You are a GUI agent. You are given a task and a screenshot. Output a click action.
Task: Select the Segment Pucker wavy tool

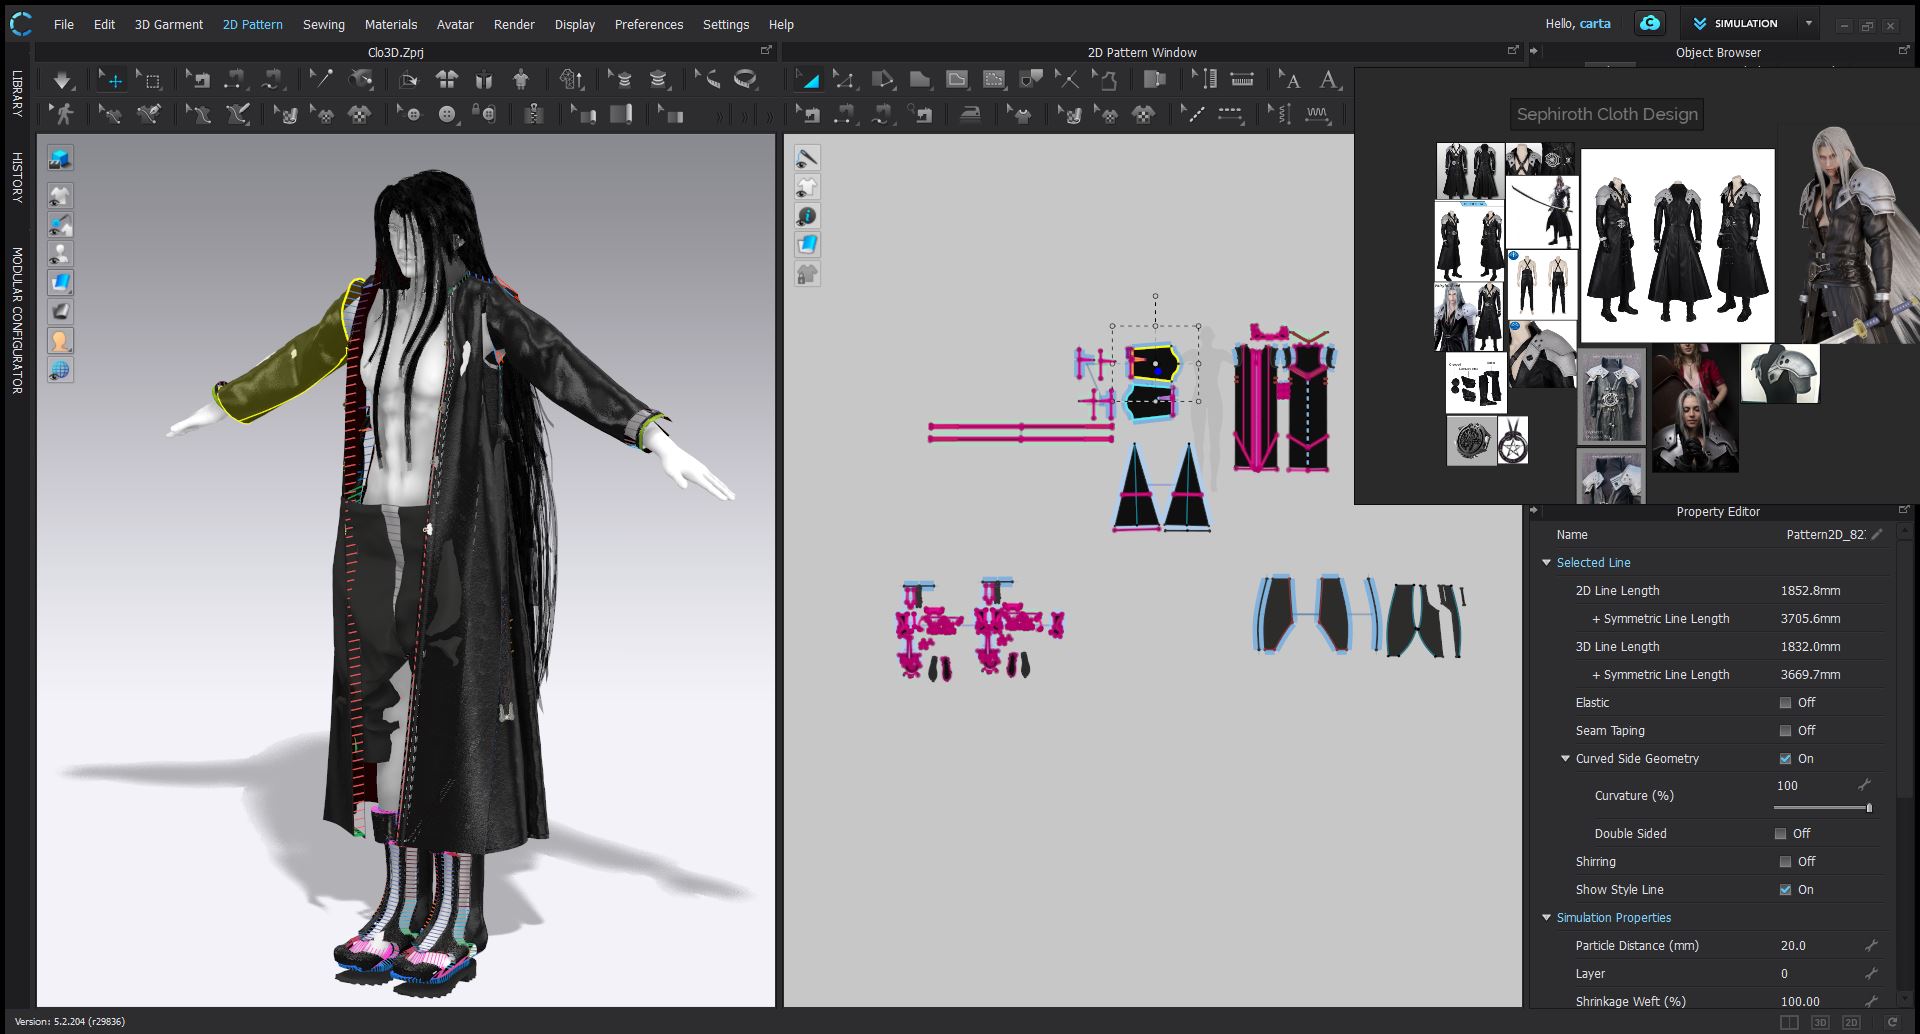(x=1317, y=114)
